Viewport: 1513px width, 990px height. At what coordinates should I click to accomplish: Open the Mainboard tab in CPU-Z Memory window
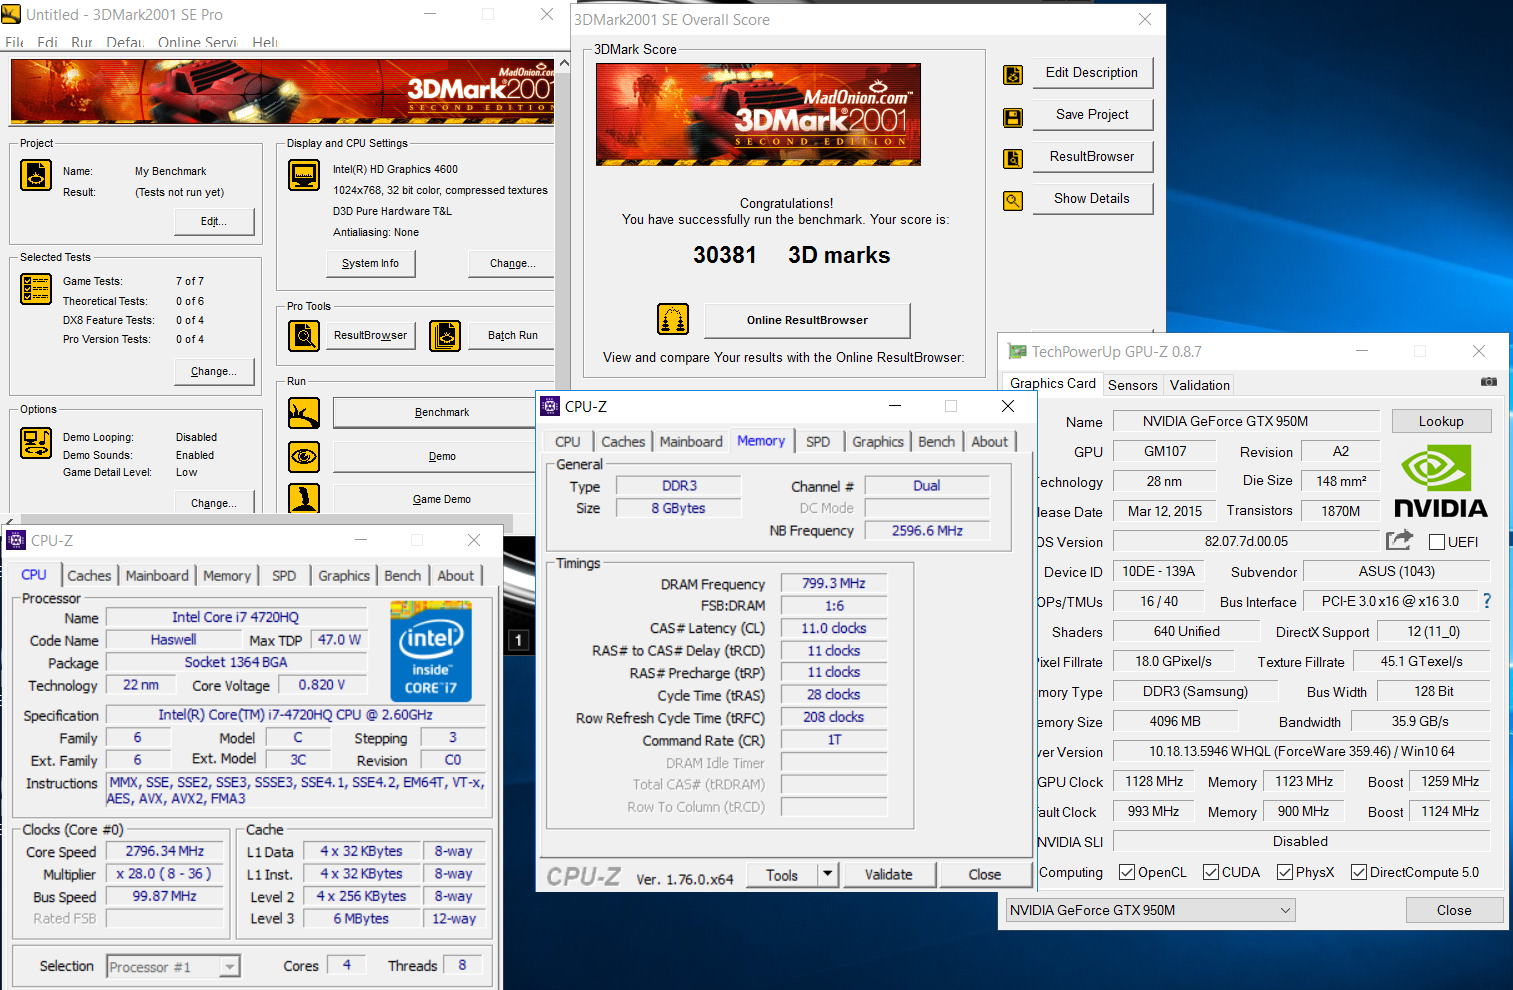tap(691, 441)
